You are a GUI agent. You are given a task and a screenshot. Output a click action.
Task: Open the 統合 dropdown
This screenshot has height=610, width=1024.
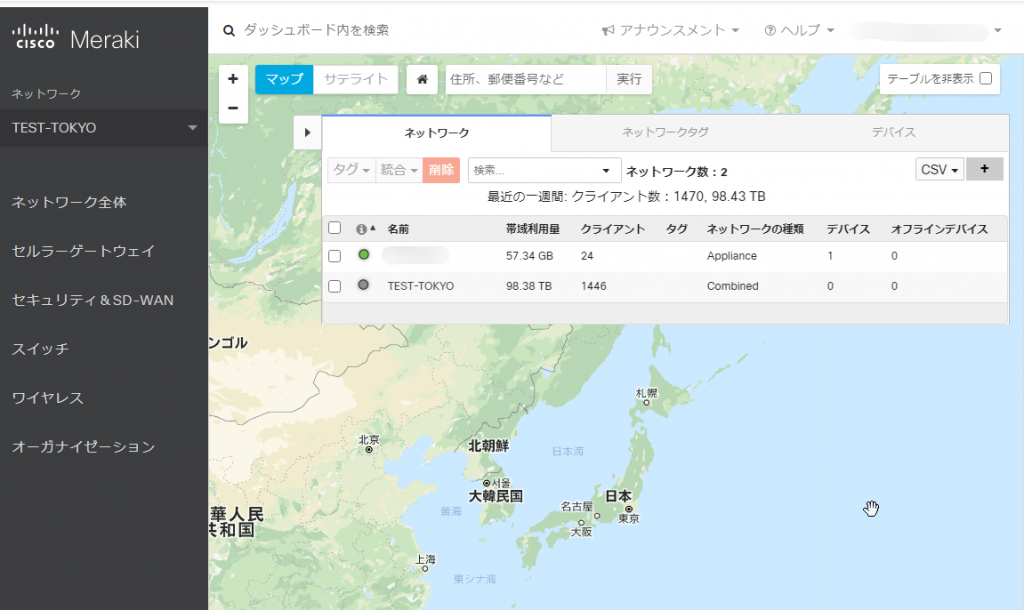[x=399, y=170]
